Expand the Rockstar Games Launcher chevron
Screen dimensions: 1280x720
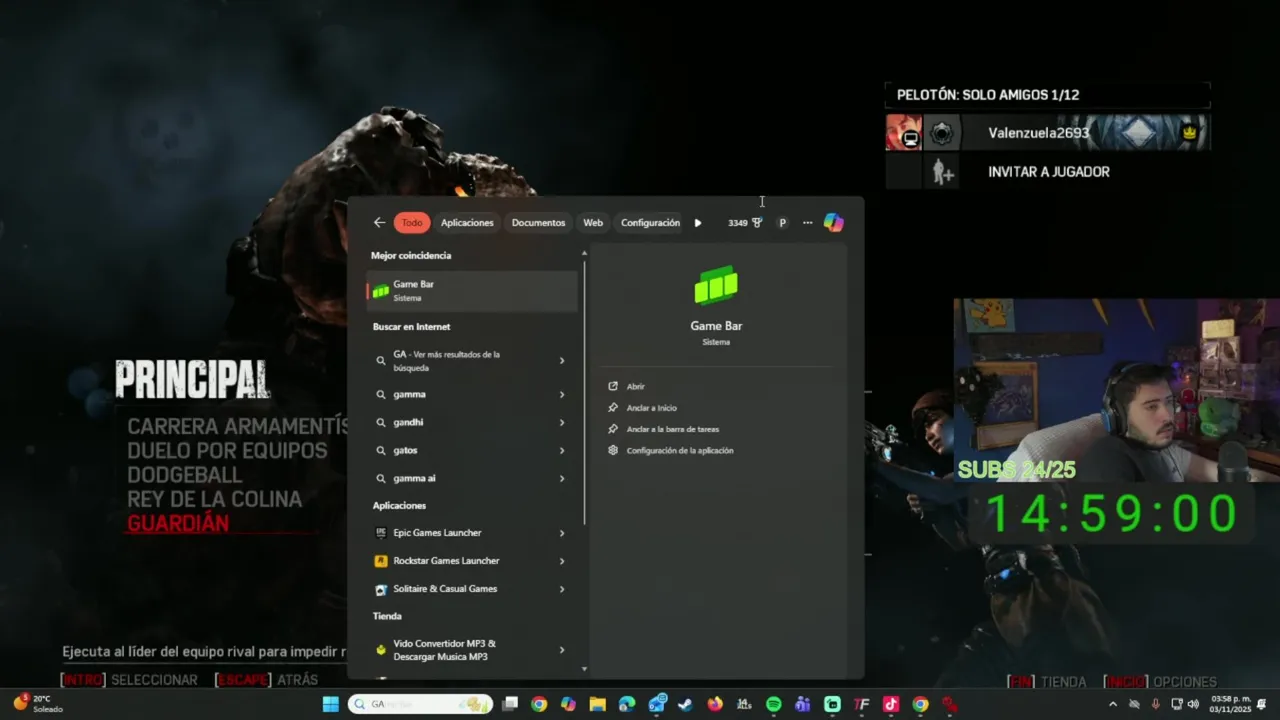click(x=562, y=561)
